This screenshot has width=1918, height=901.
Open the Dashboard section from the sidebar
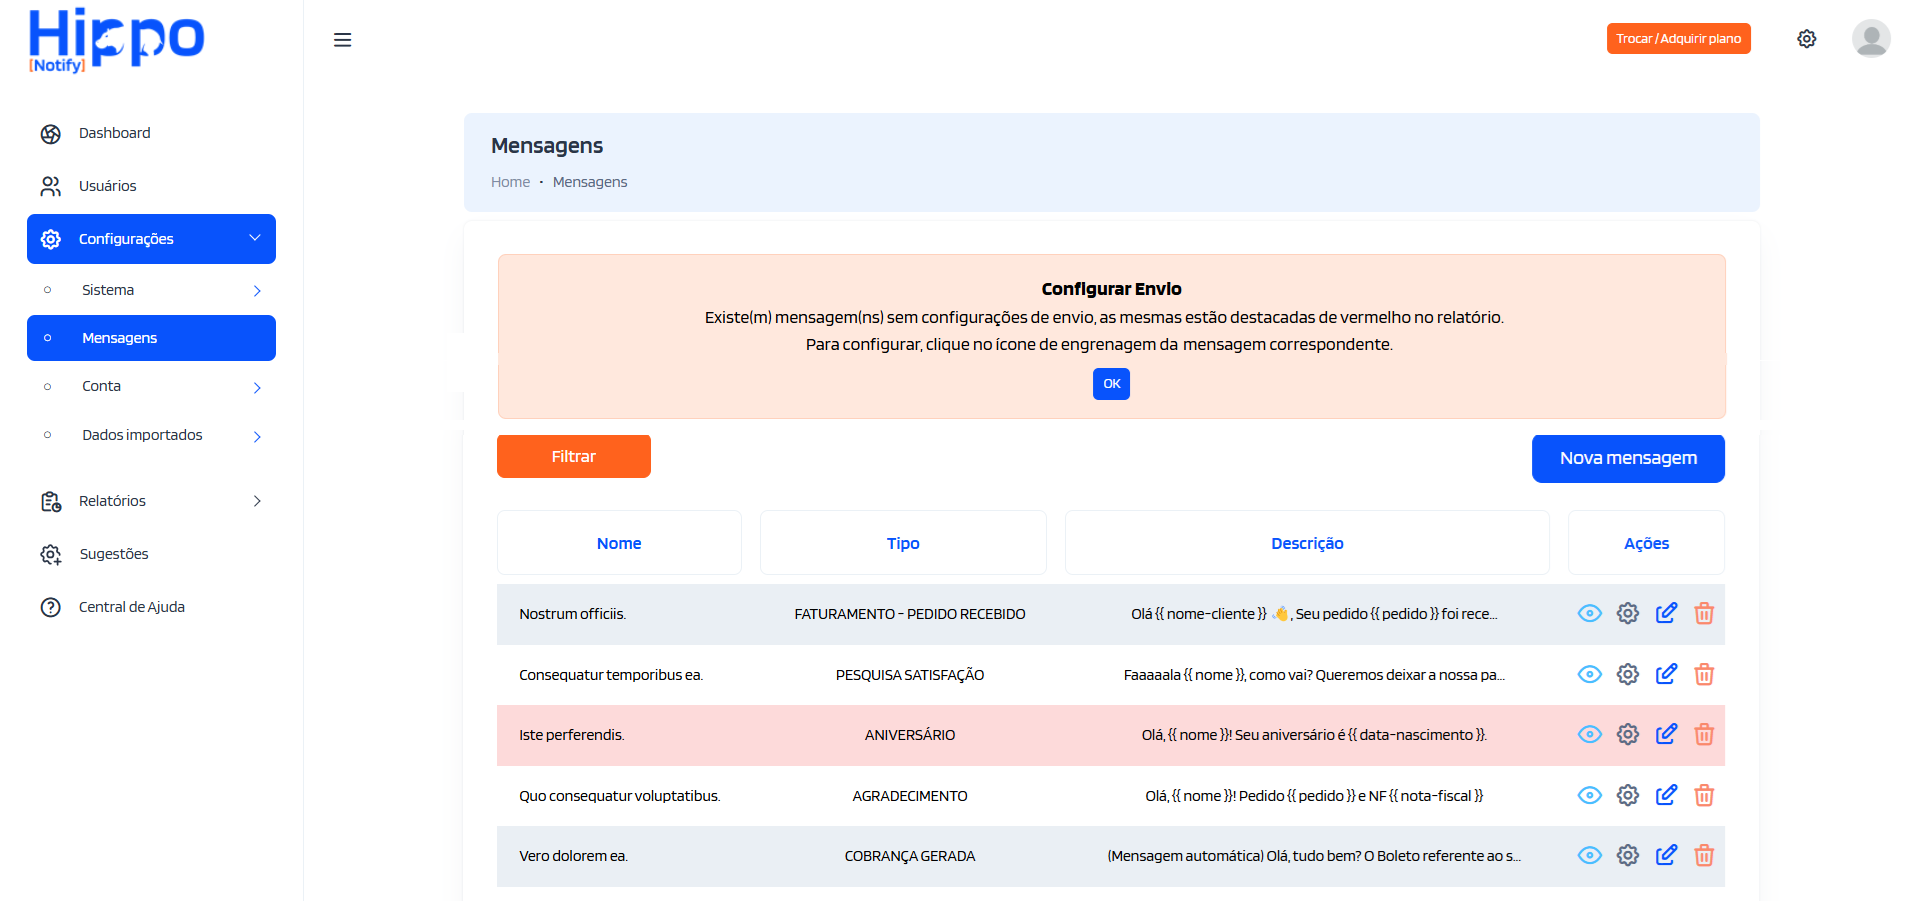tap(114, 133)
